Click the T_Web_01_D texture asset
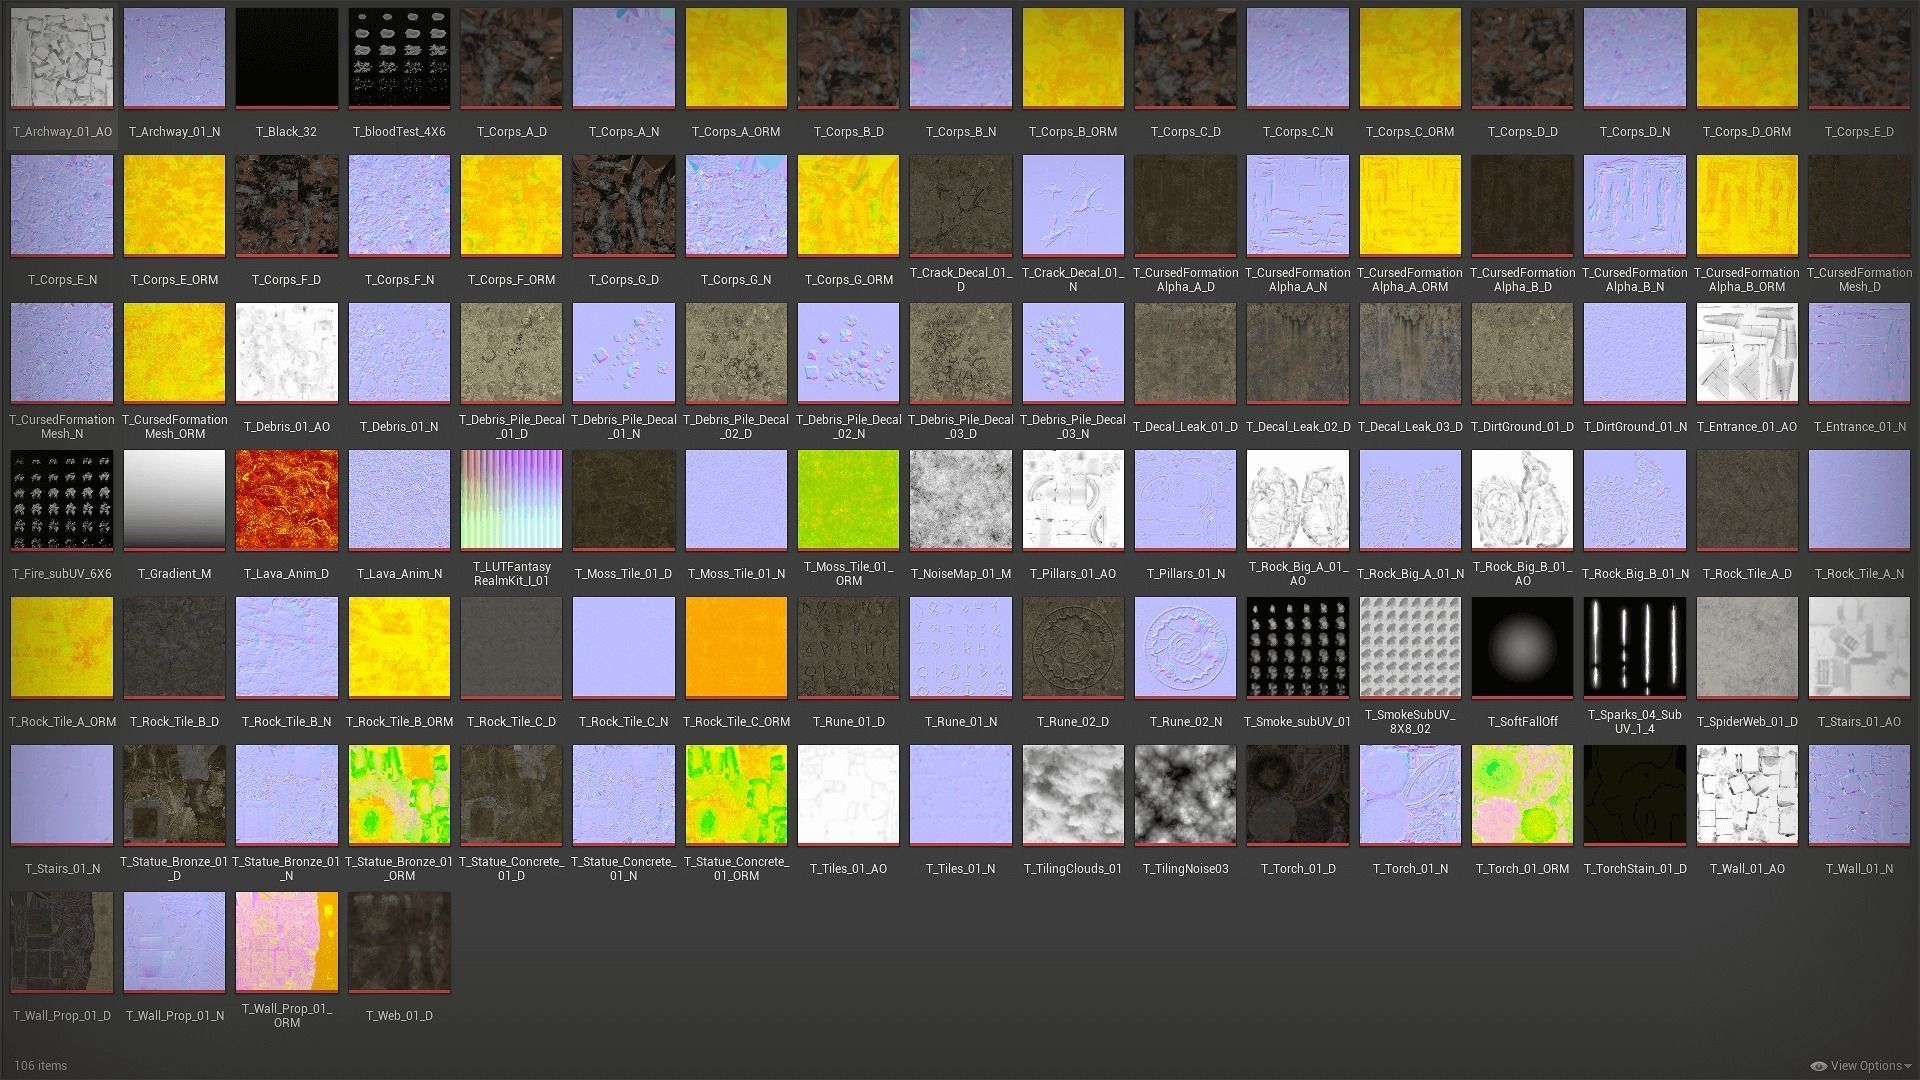 point(399,941)
